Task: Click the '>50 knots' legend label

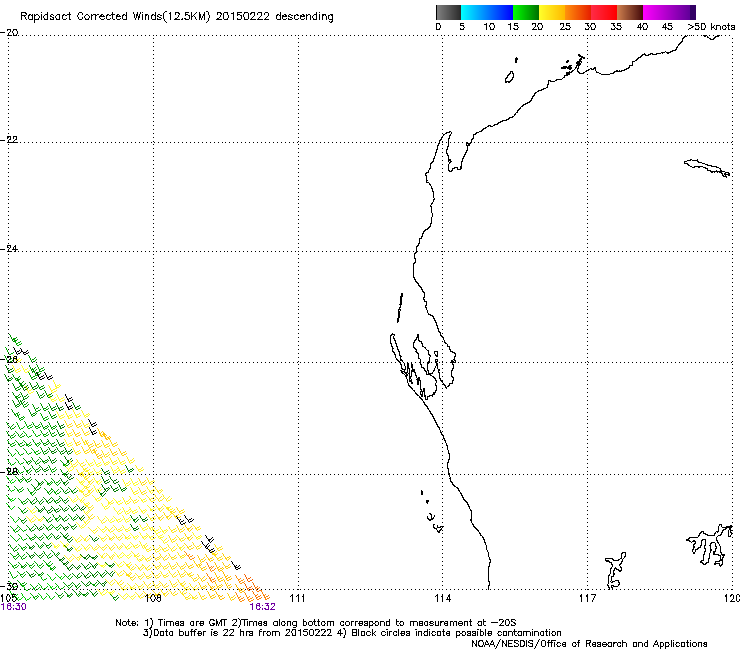Action: 711,27
